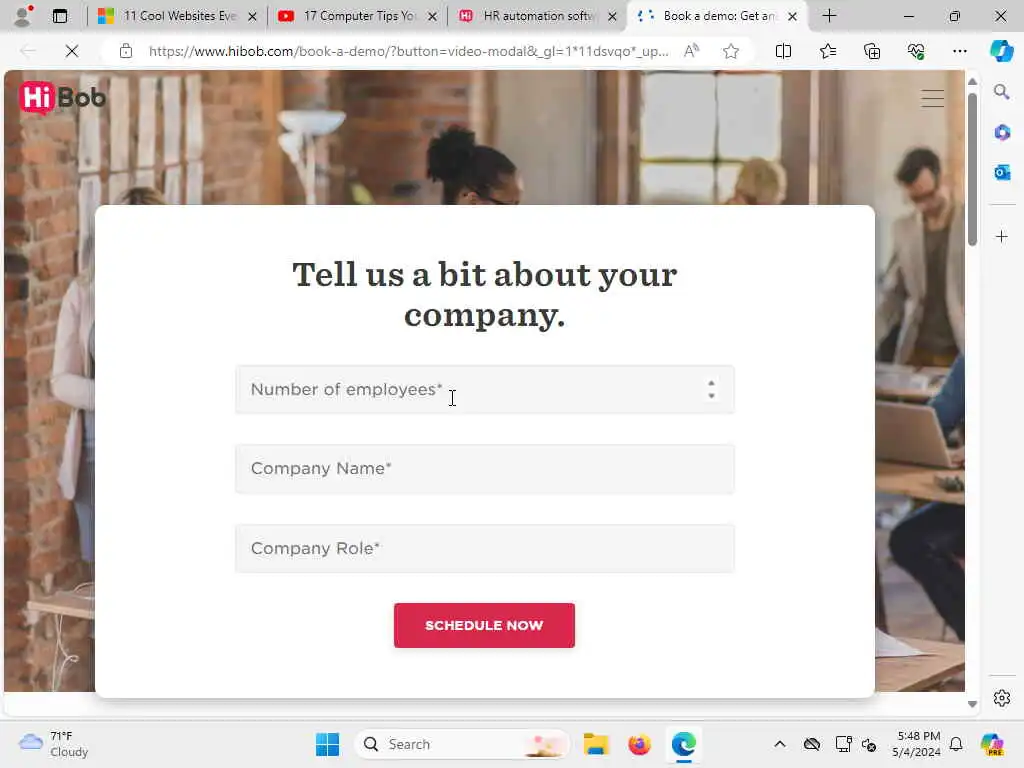Click the SCHEDULE NOW button

(484, 626)
